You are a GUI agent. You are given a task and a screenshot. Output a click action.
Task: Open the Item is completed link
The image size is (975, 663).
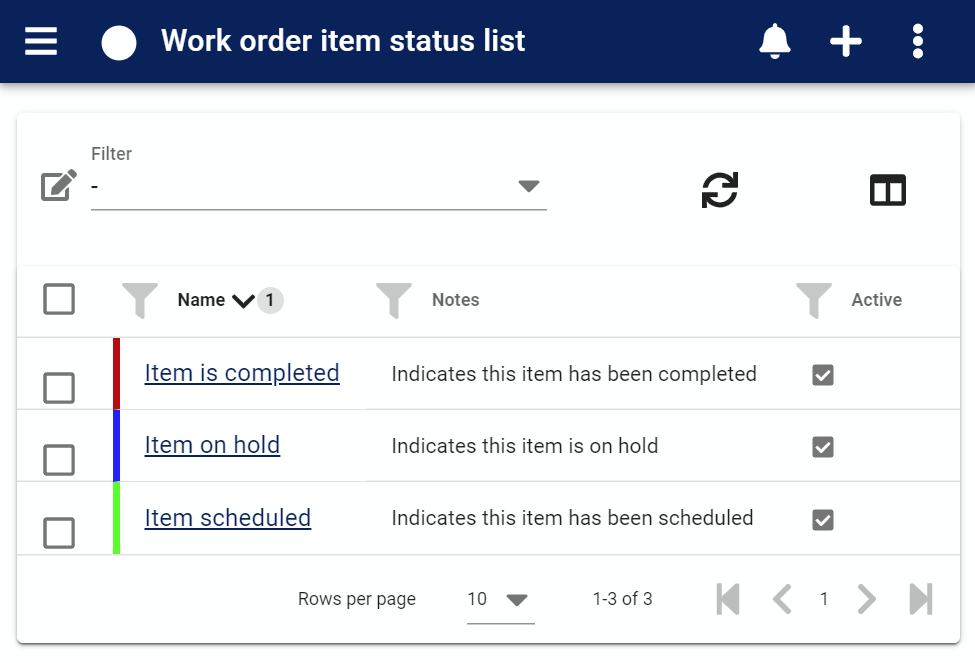(242, 373)
